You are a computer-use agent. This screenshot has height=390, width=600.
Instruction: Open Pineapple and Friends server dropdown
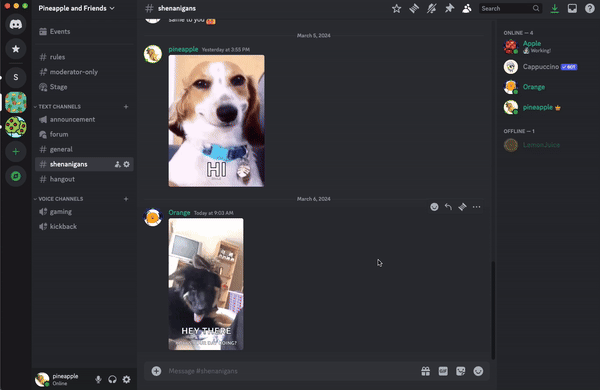77,8
